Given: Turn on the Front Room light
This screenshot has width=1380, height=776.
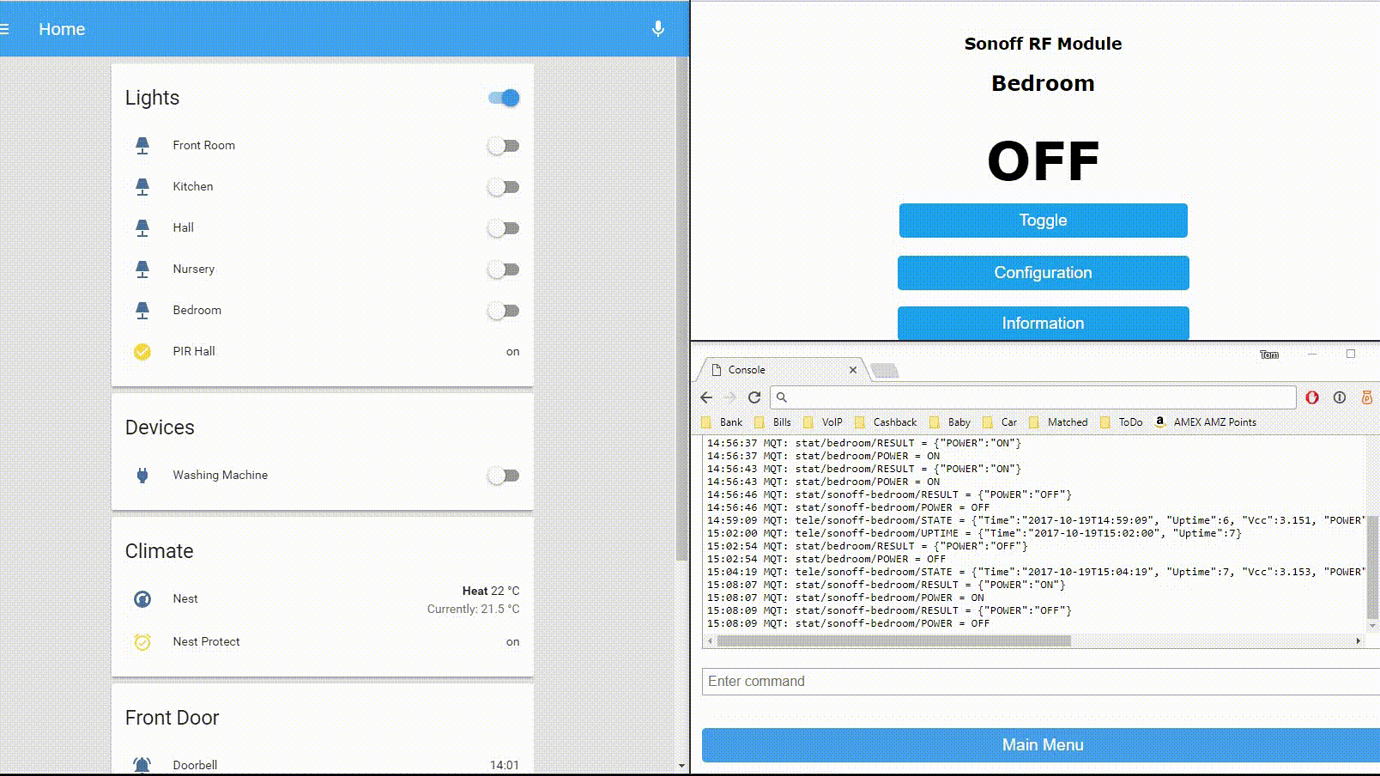Looking at the screenshot, I should (x=503, y=146).
